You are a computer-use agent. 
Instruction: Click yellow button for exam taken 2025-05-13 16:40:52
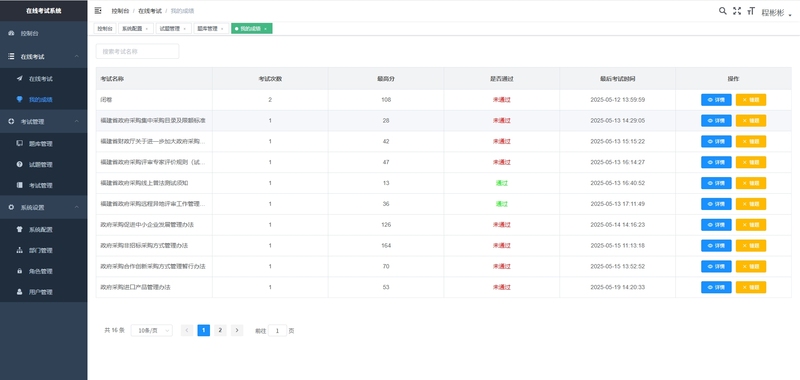point(751,183)
